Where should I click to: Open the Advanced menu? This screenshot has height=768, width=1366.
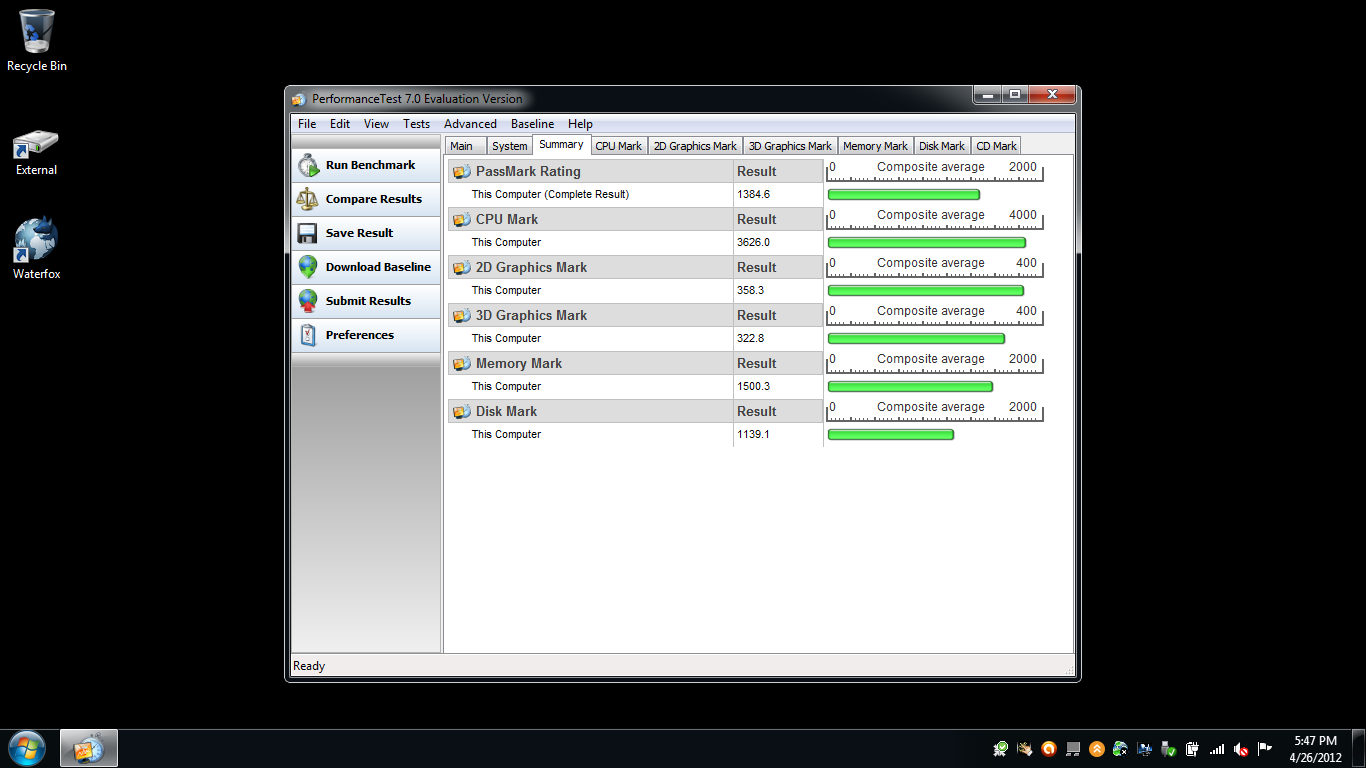470,124
